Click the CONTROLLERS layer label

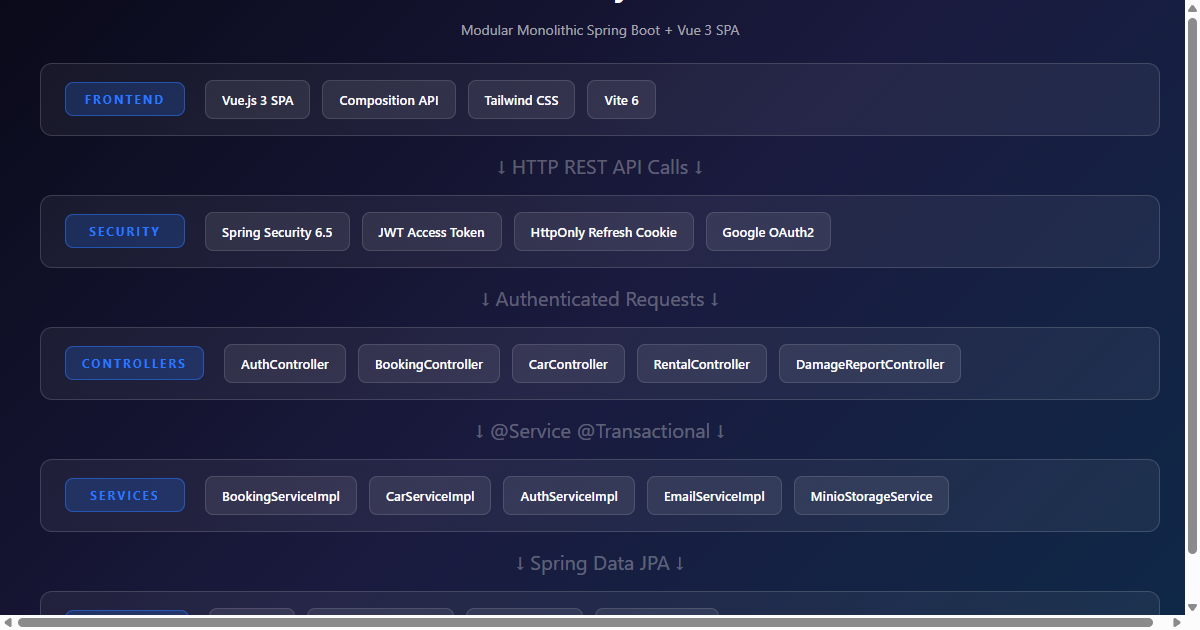pos(134,363)
